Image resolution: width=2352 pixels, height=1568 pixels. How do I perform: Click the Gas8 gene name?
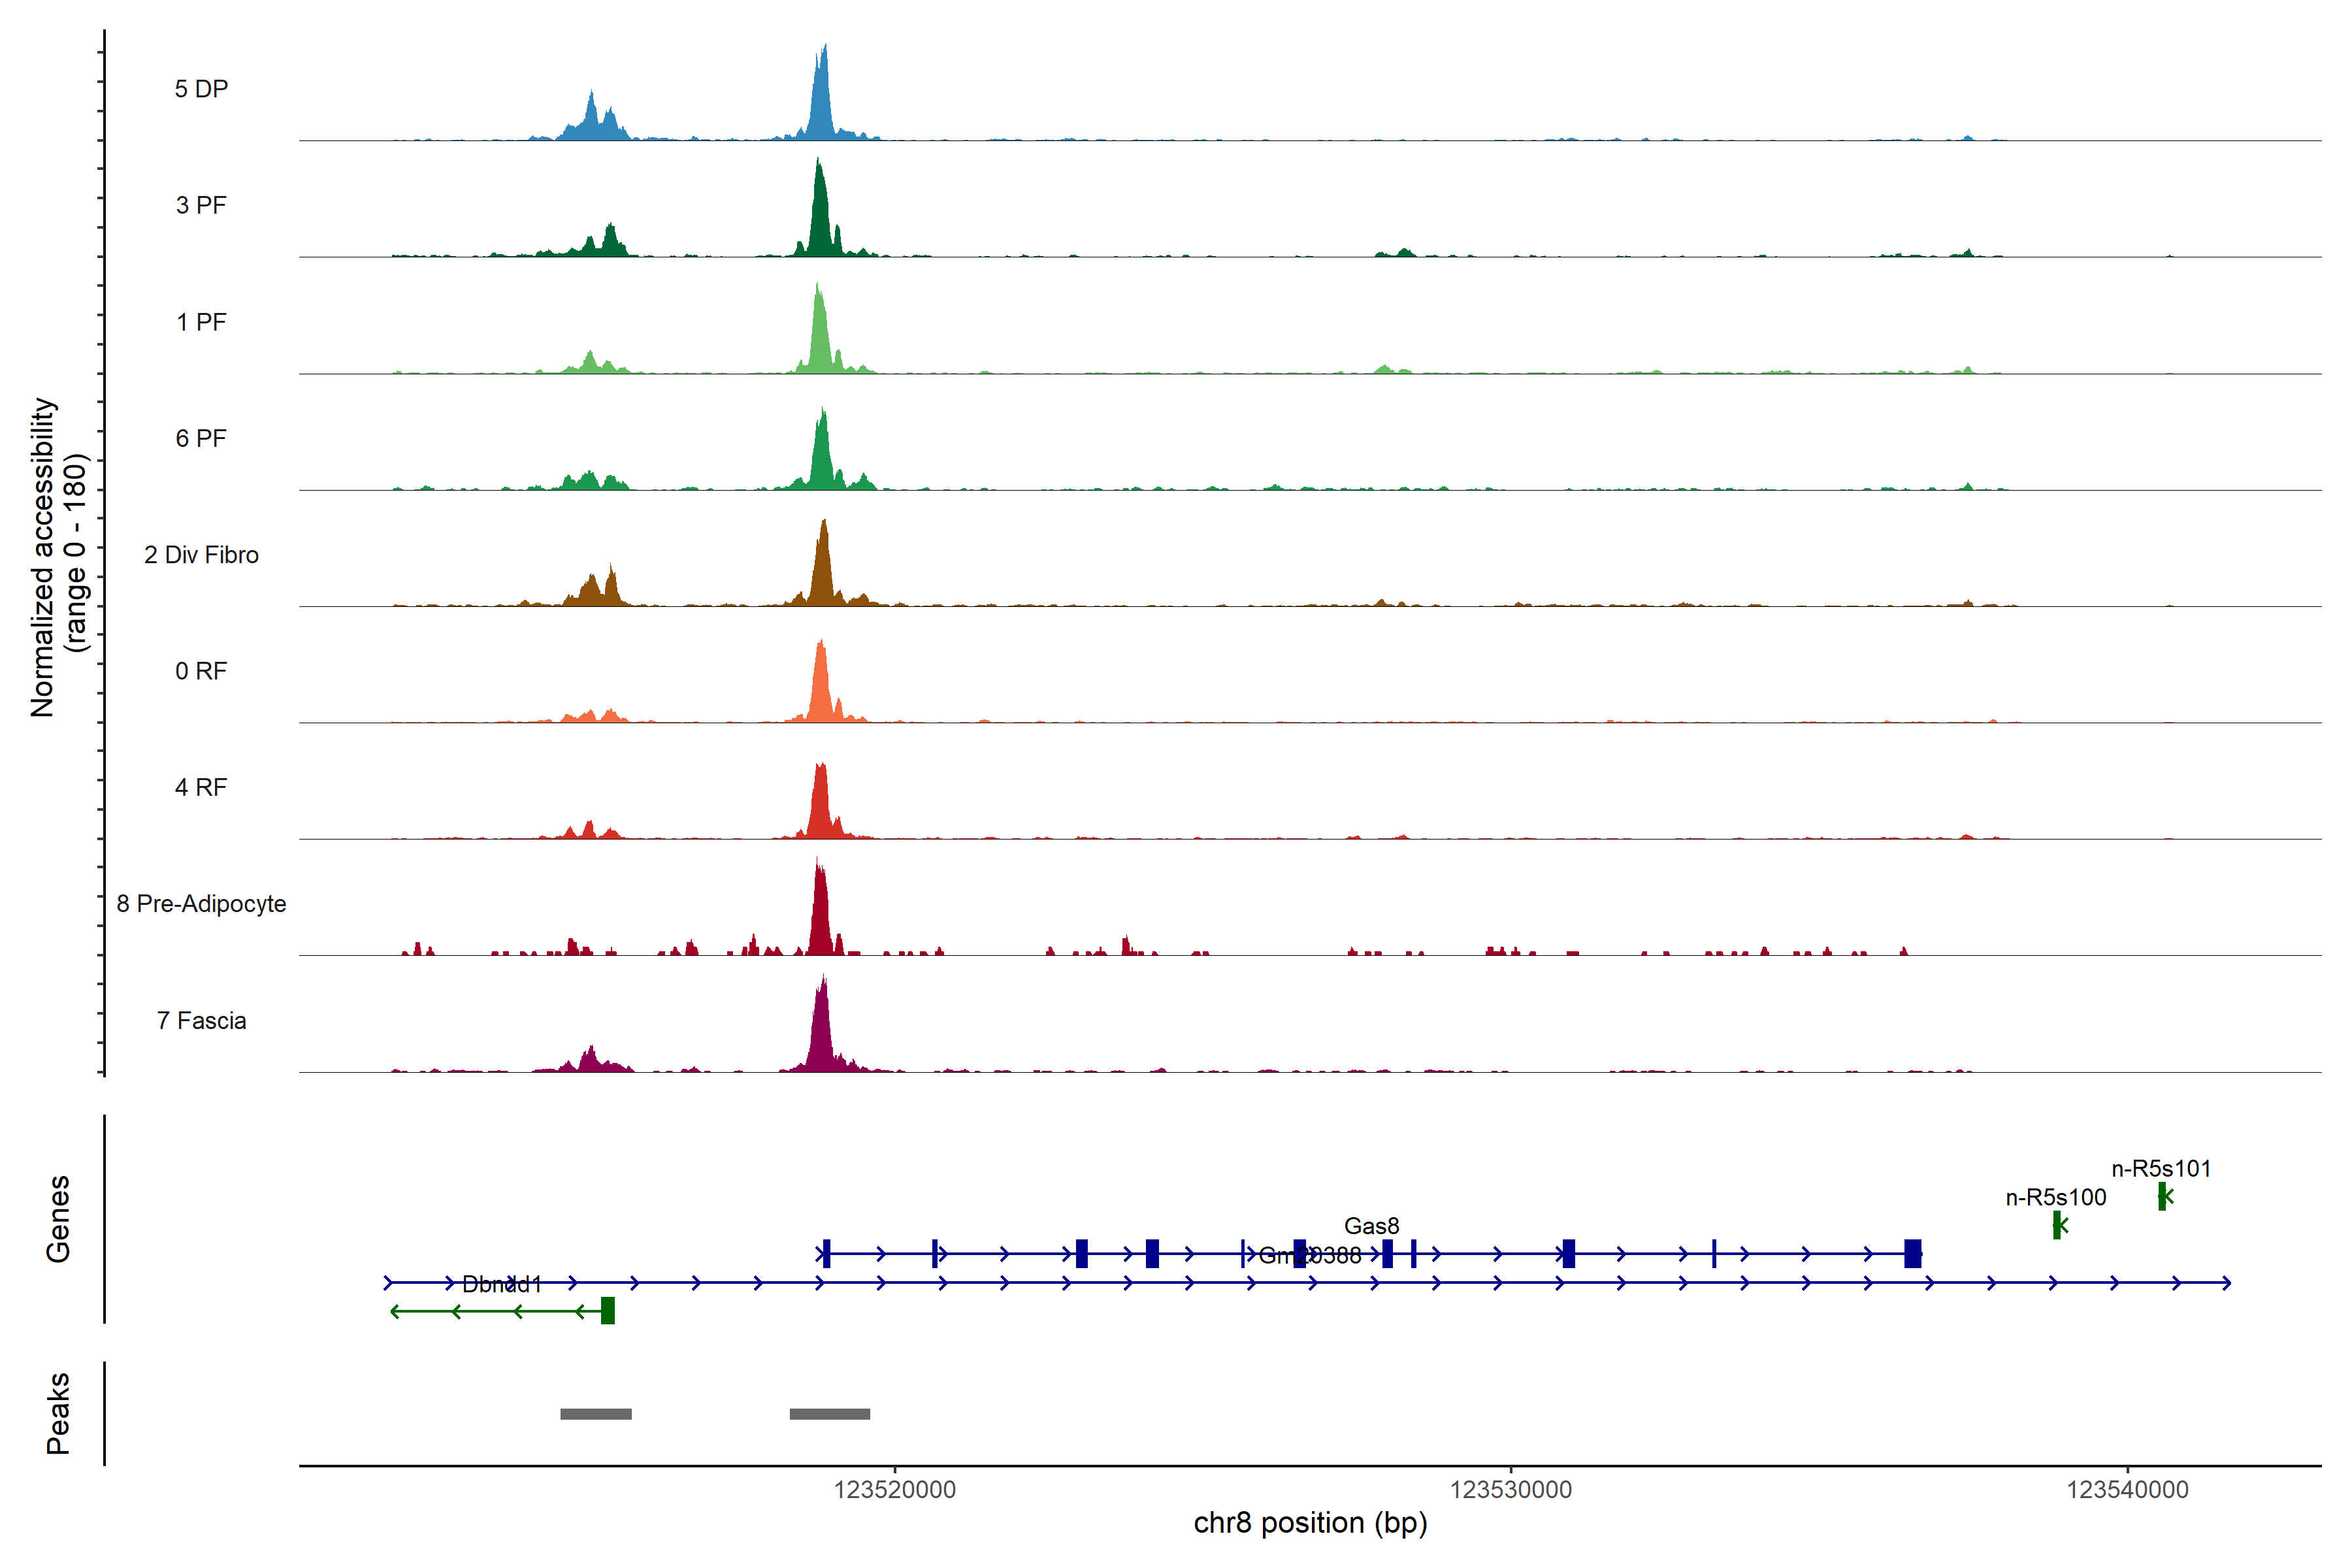click(x=1371, y=1226)
